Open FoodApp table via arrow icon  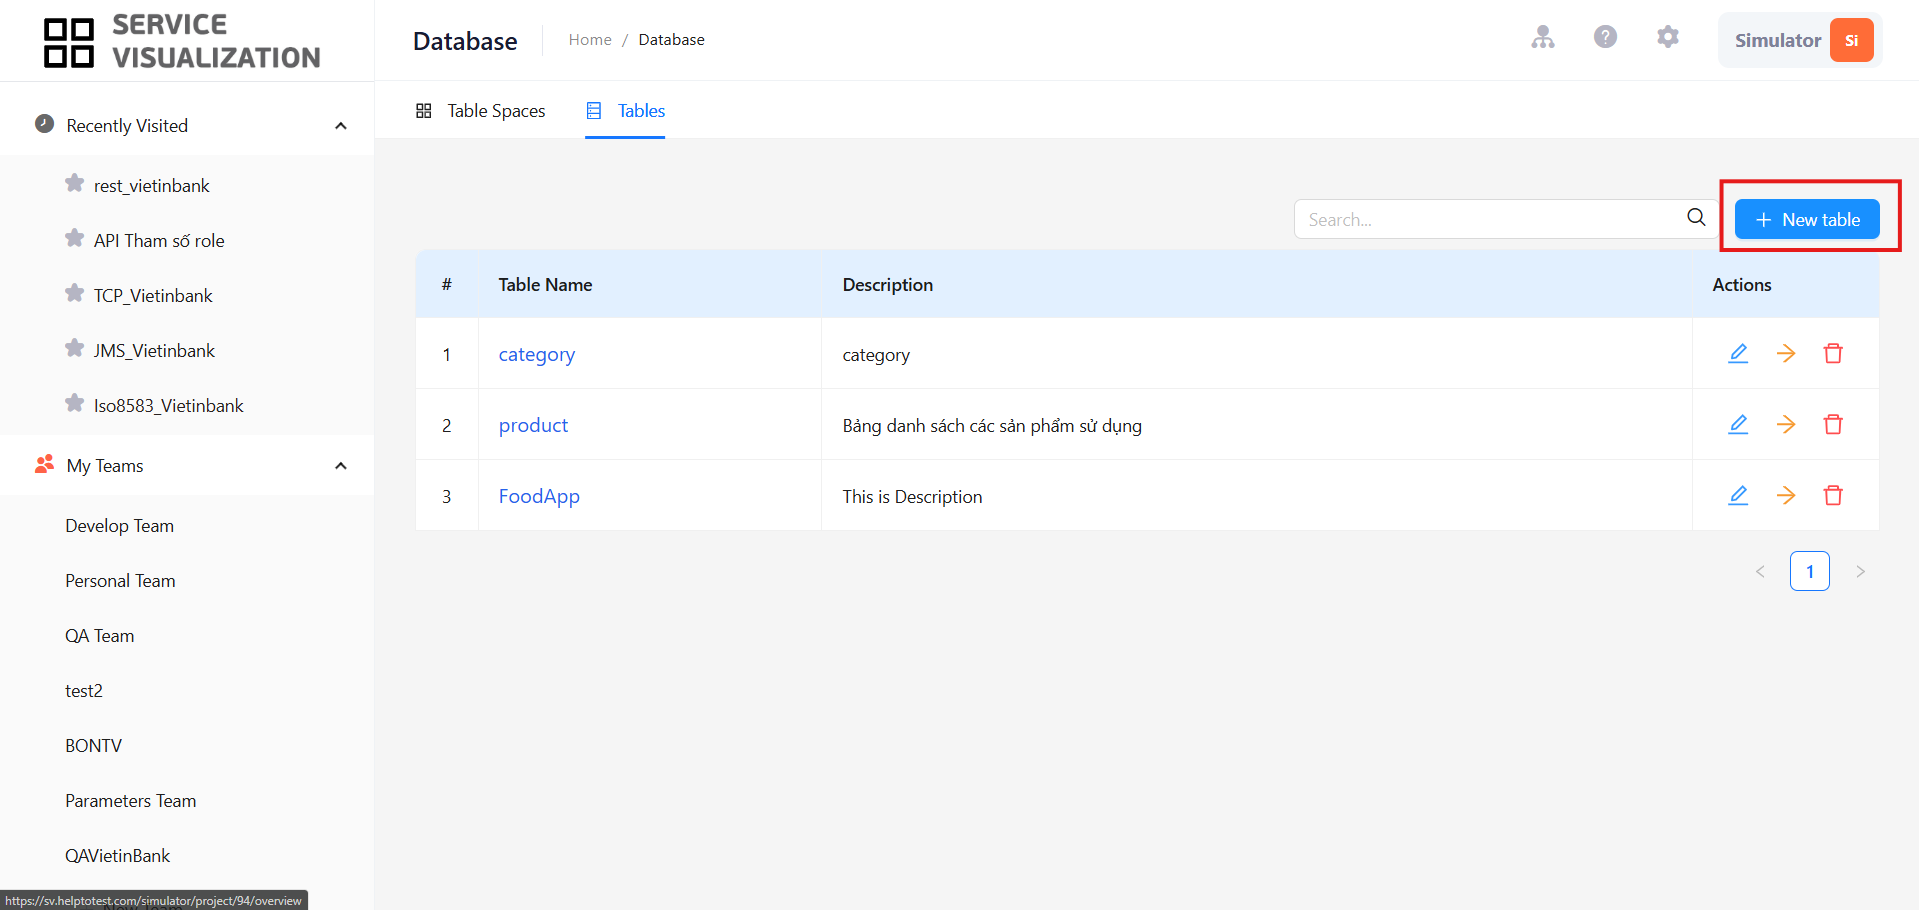tap(1786, 495)
